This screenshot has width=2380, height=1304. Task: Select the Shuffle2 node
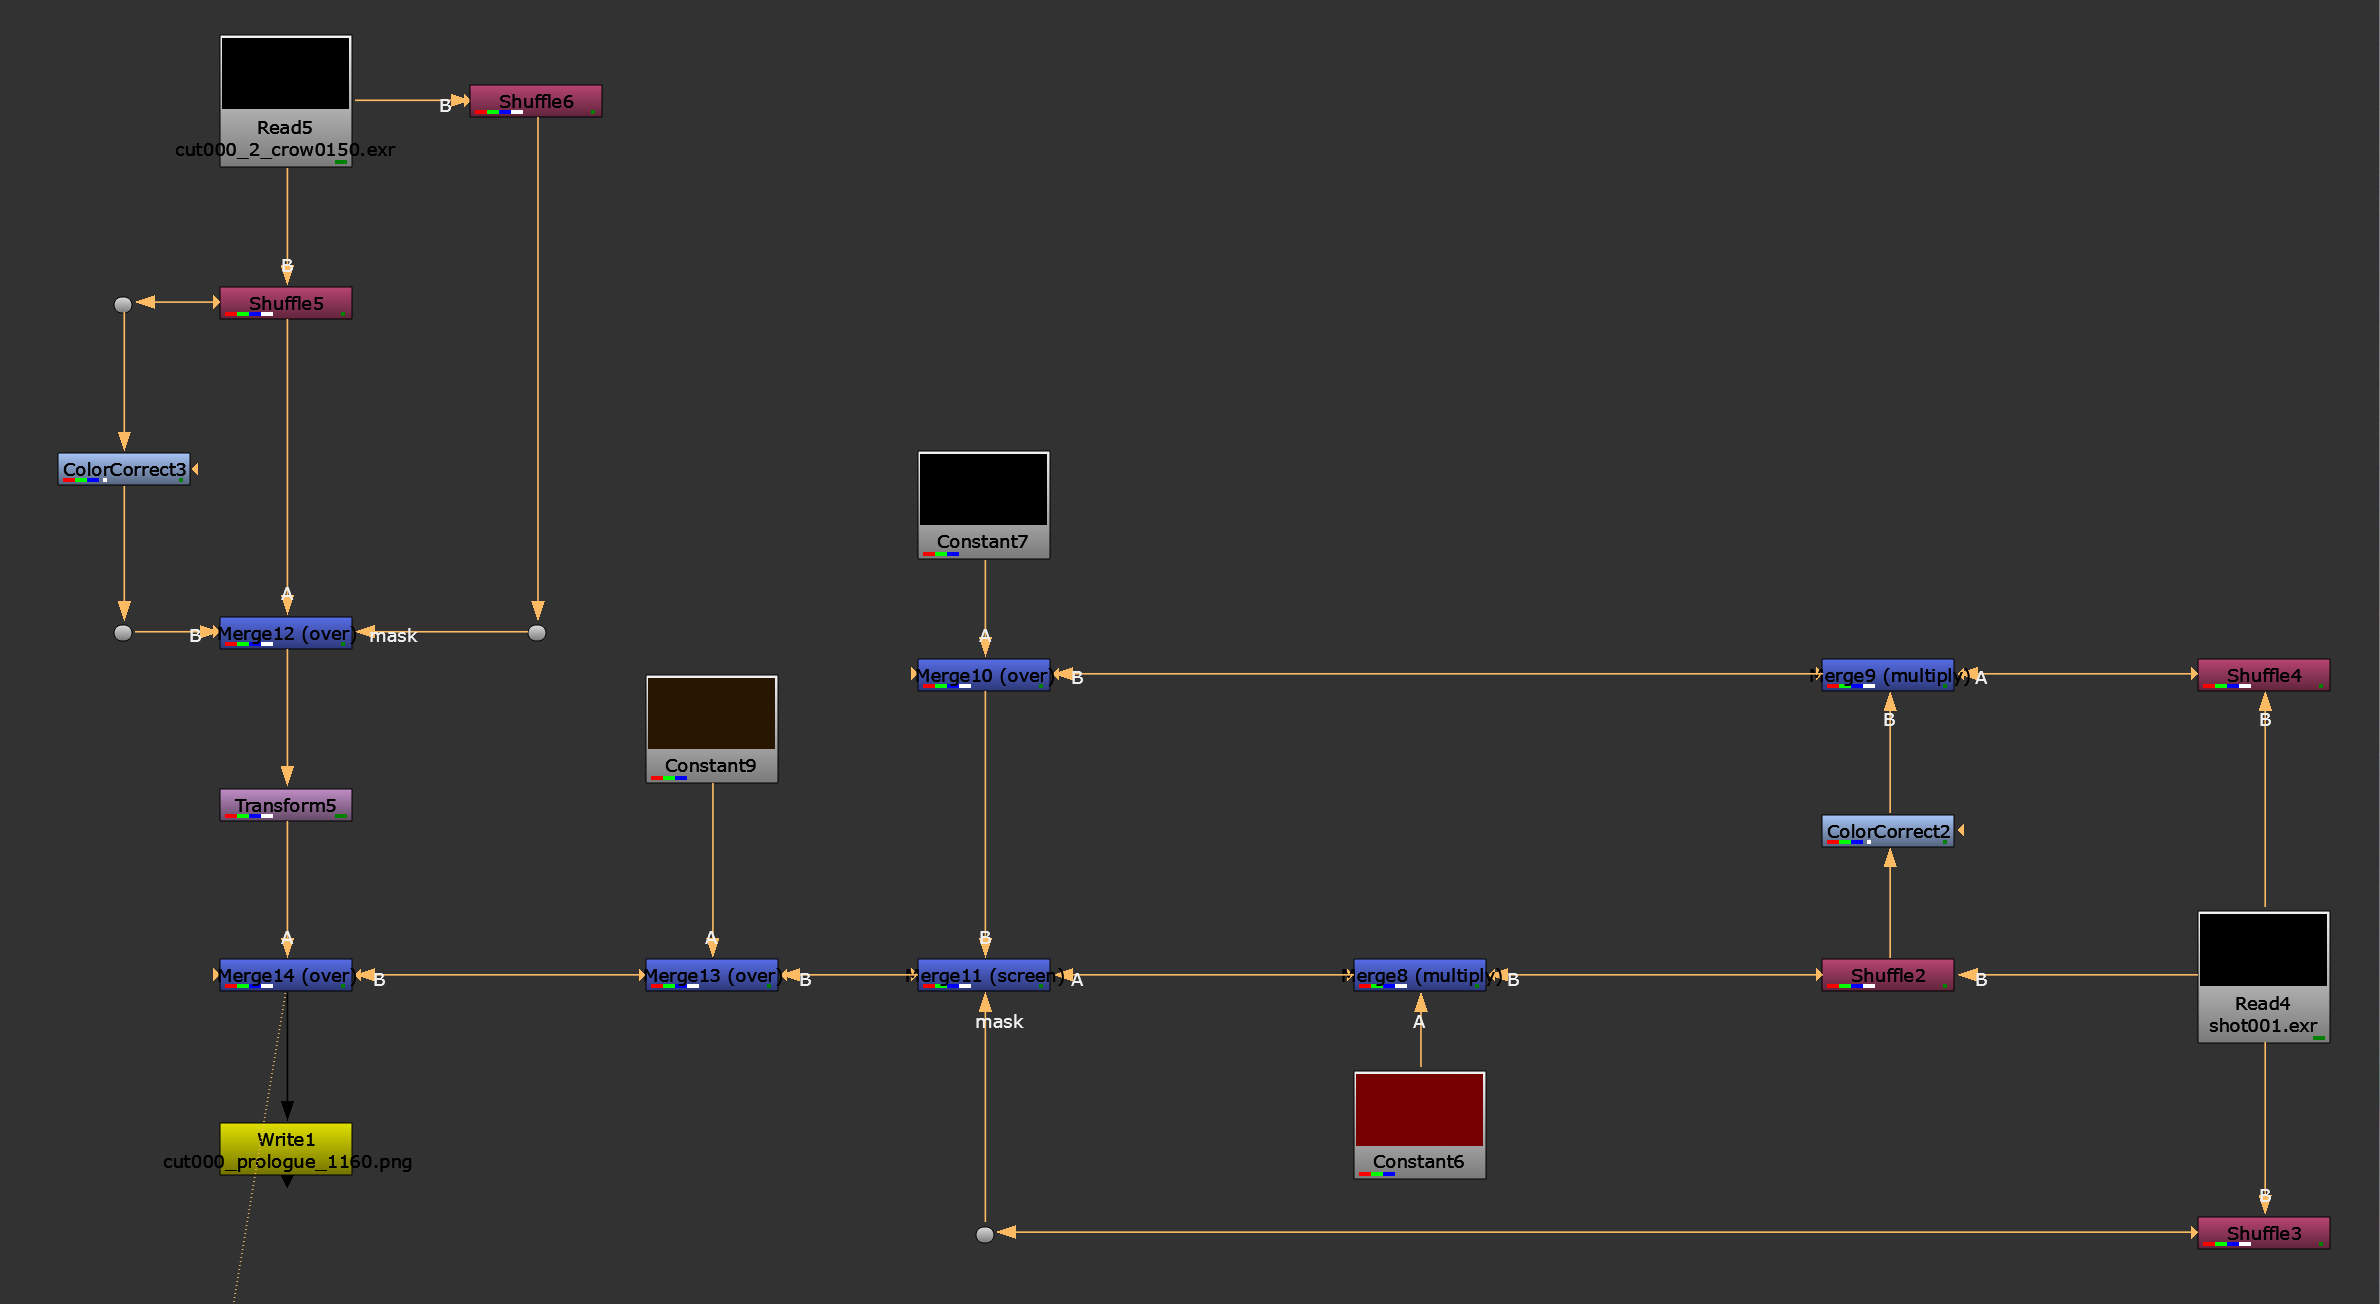click(x=1888, y=975)
